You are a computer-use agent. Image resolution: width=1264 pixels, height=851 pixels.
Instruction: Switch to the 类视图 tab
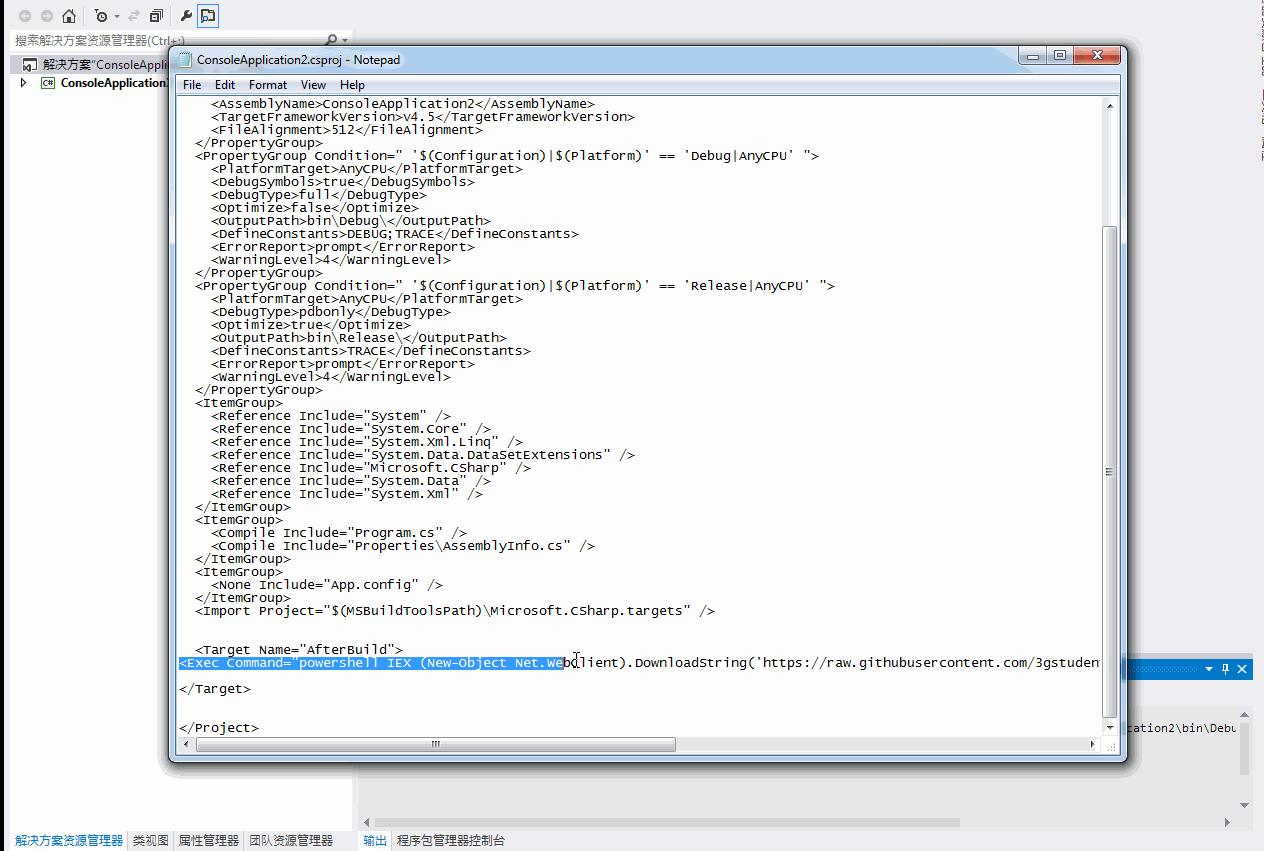click(151, 840)
